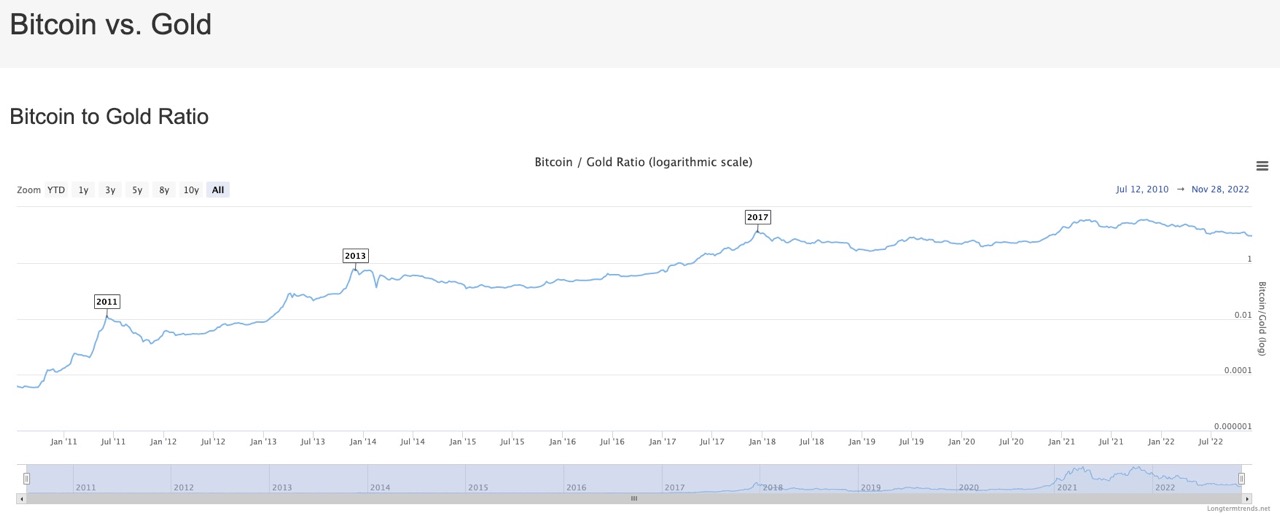
Task: Click the Jul '16 x-axis label
Action: (x=612, y=441)
